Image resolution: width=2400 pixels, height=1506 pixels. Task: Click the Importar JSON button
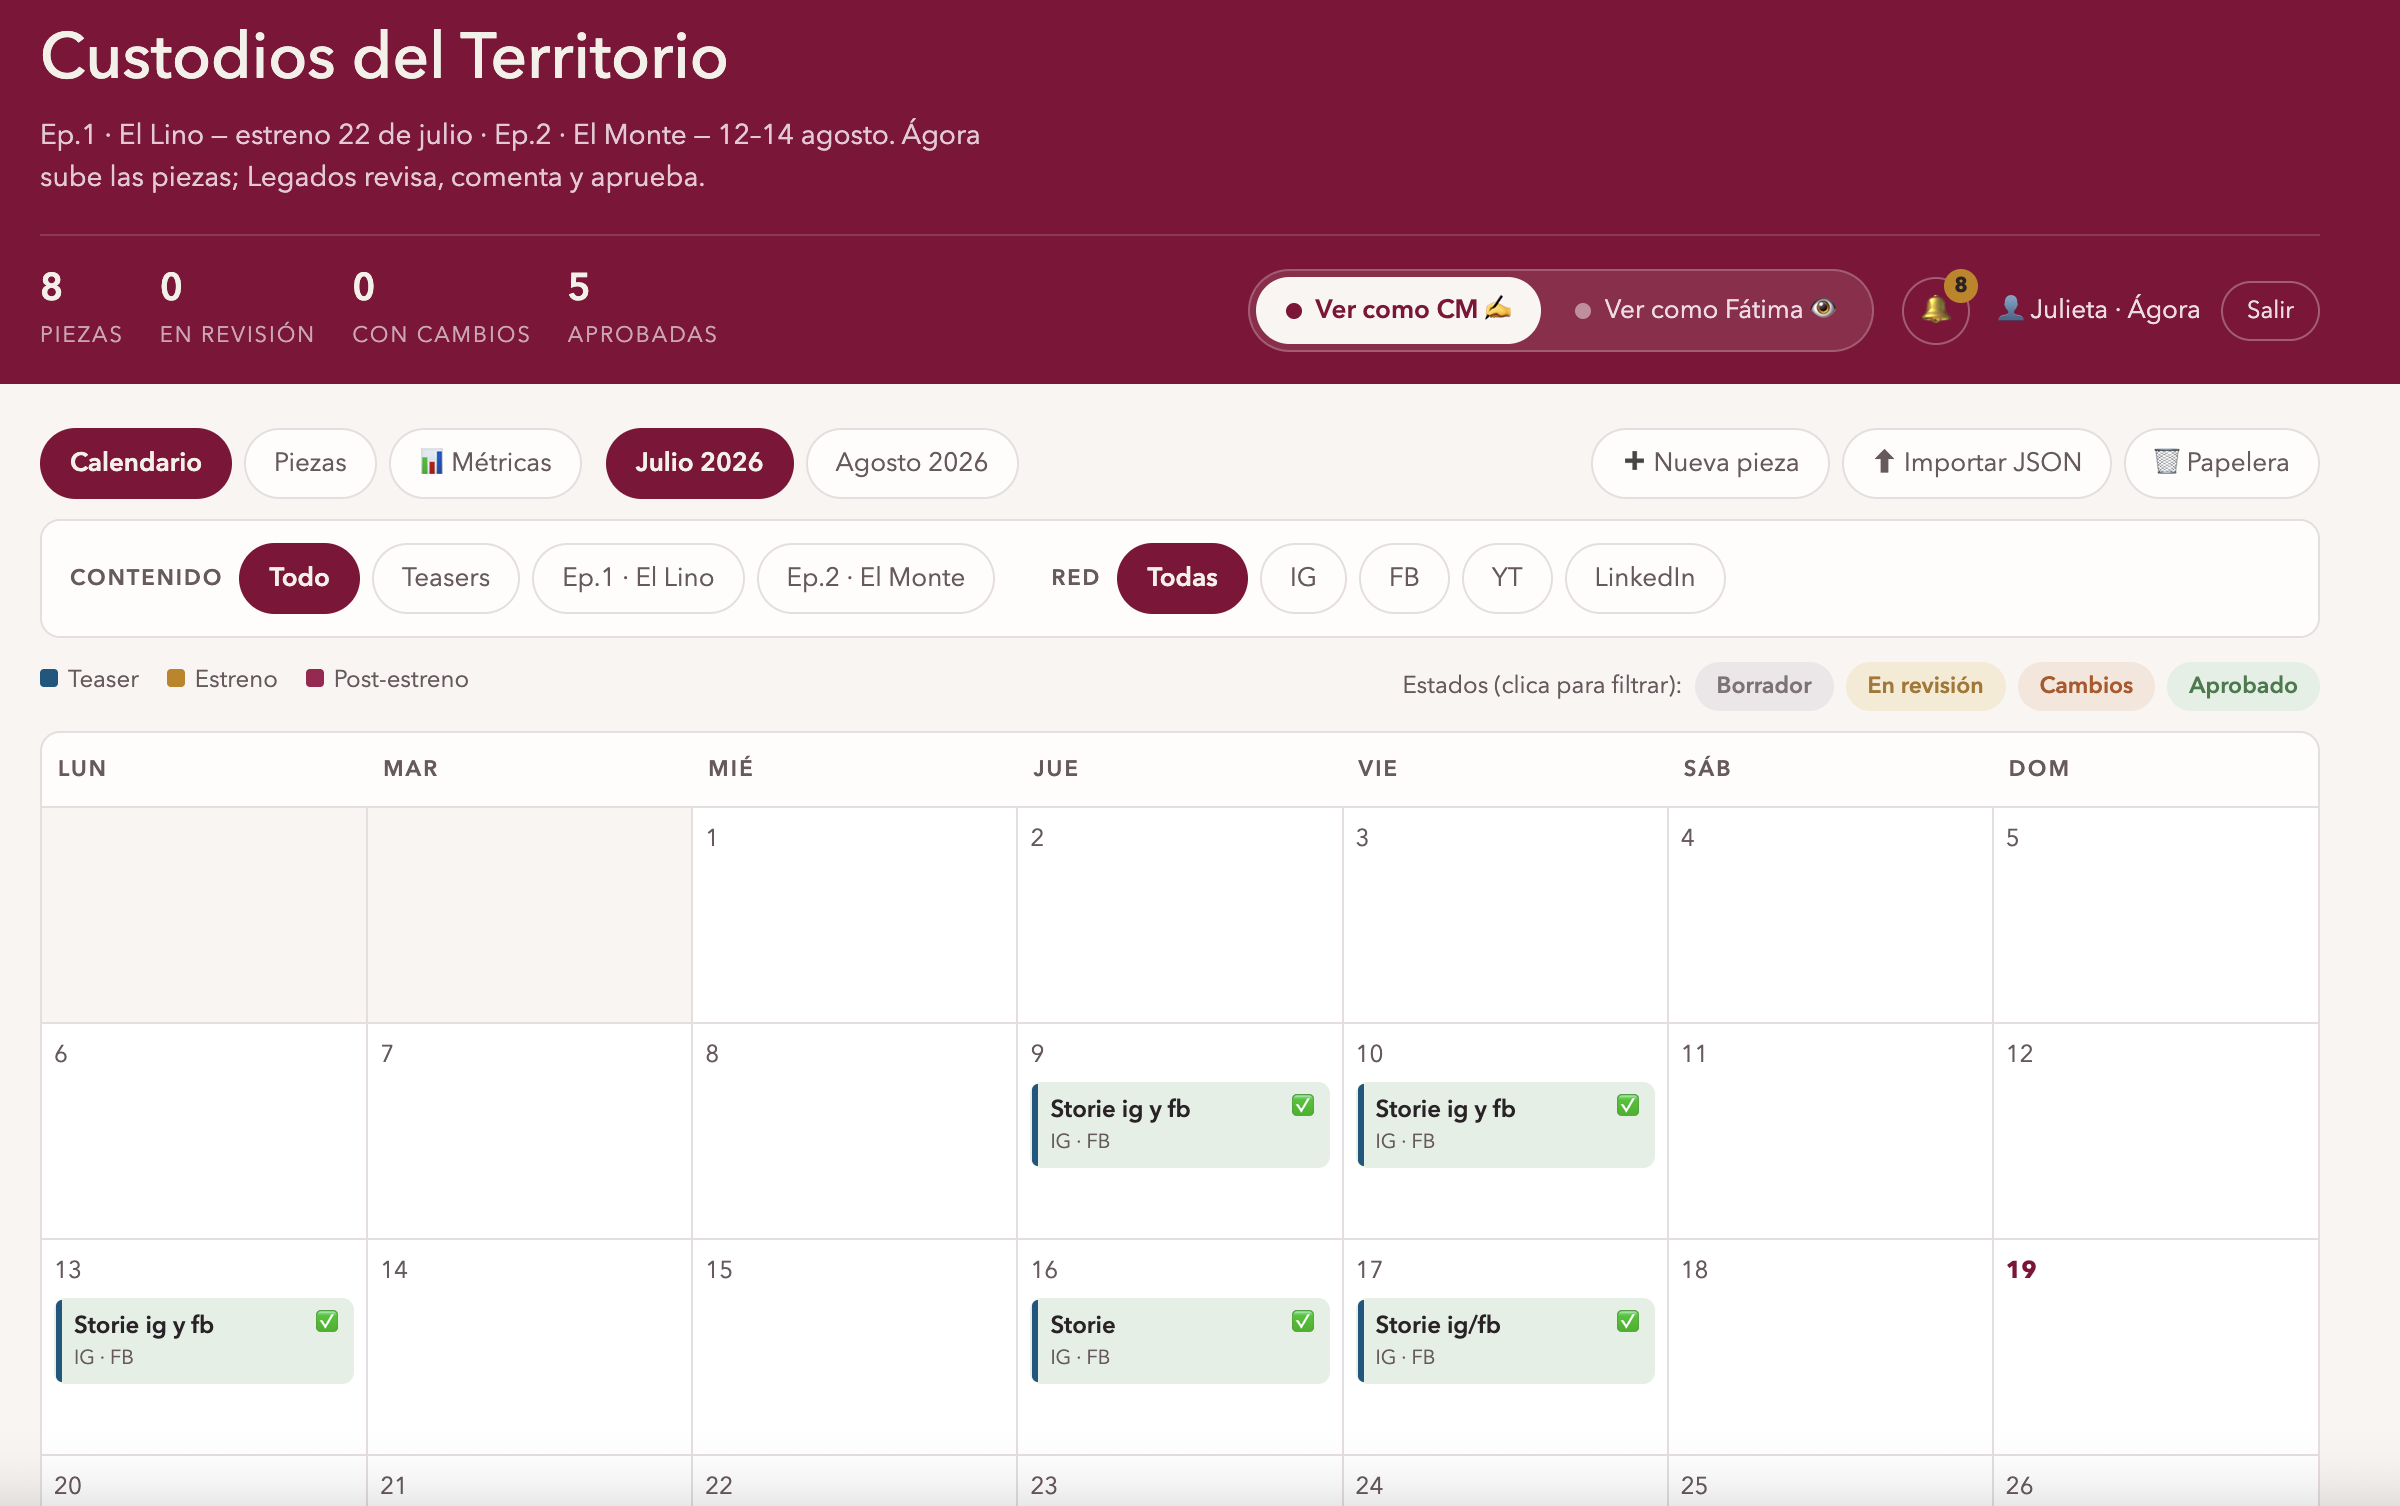[1977, 463]
